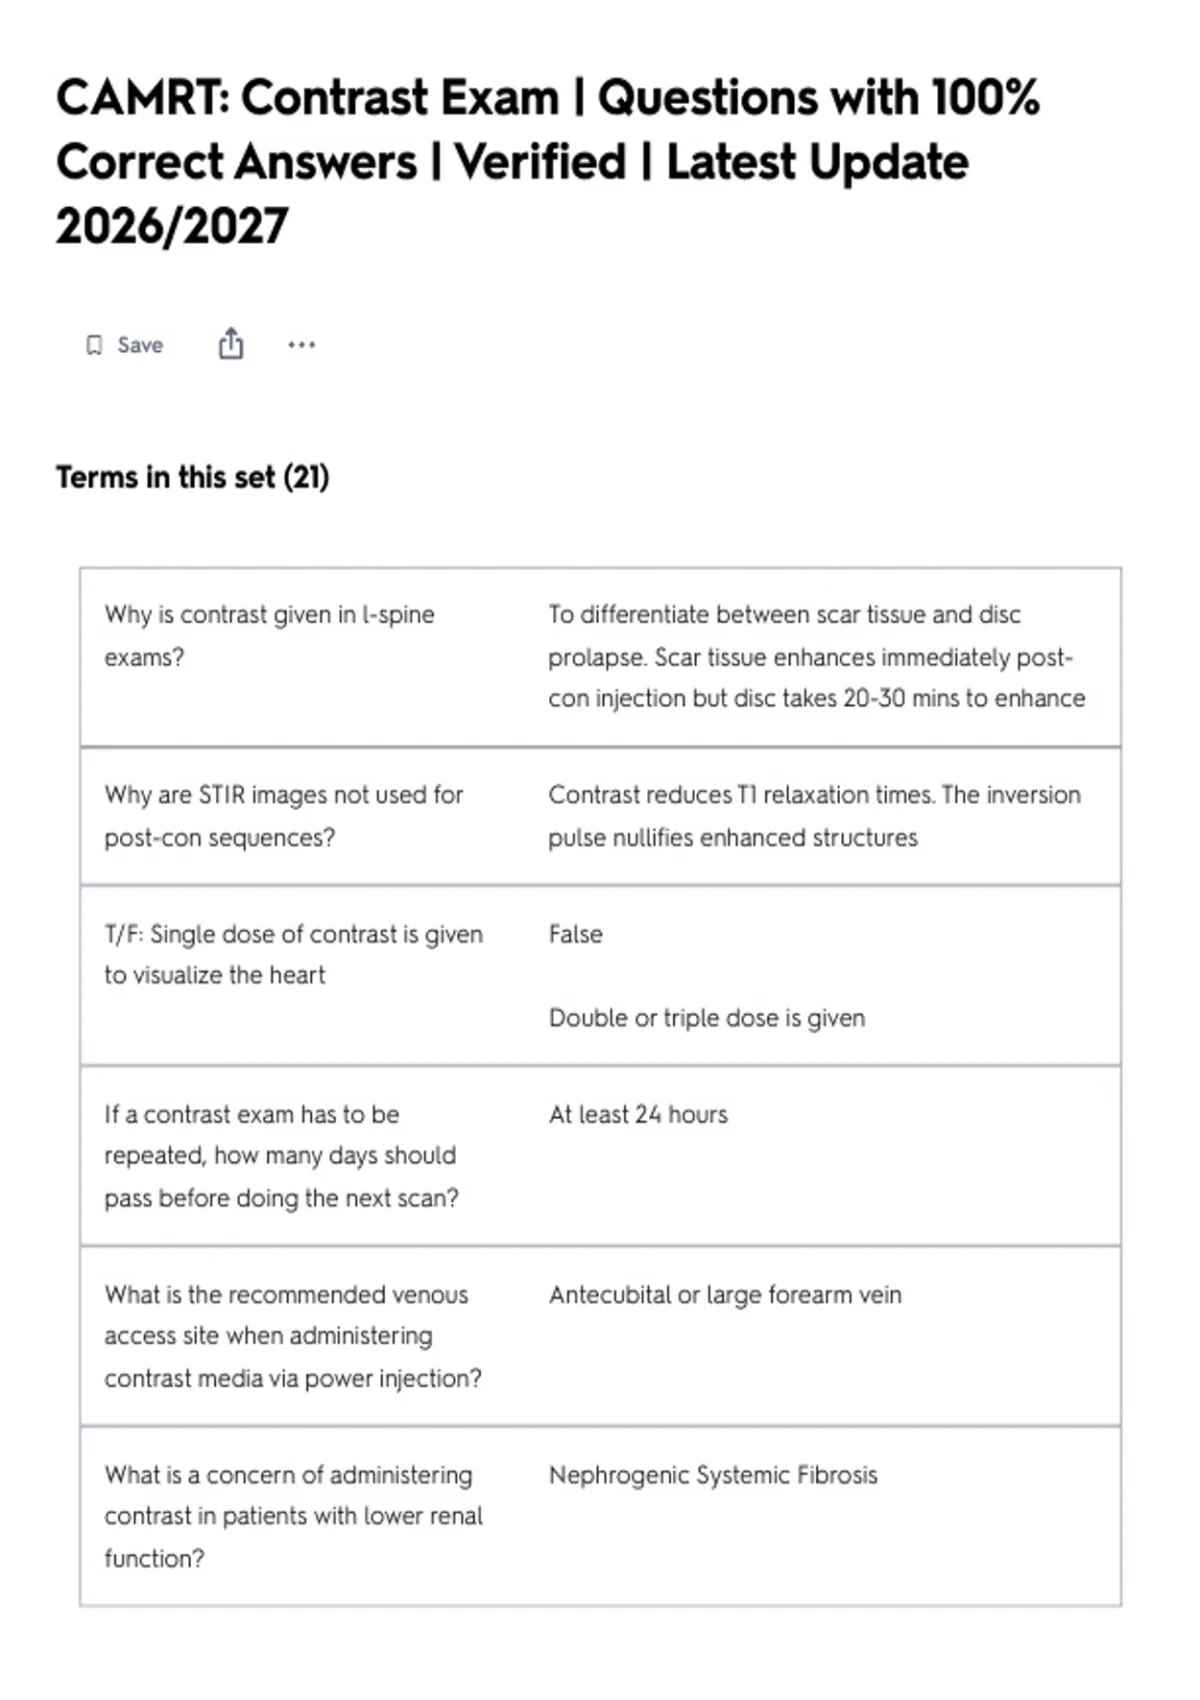Click the Save label text
The height and width of the screenshot is (1700, 1200).
tap(140, 345)
